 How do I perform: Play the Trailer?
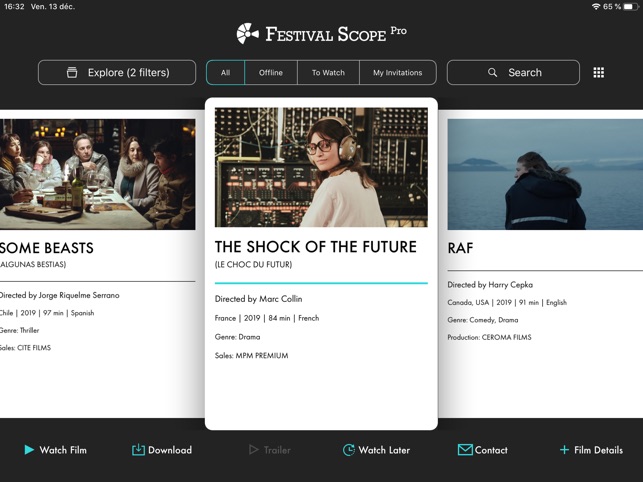[x=270, y=450]
